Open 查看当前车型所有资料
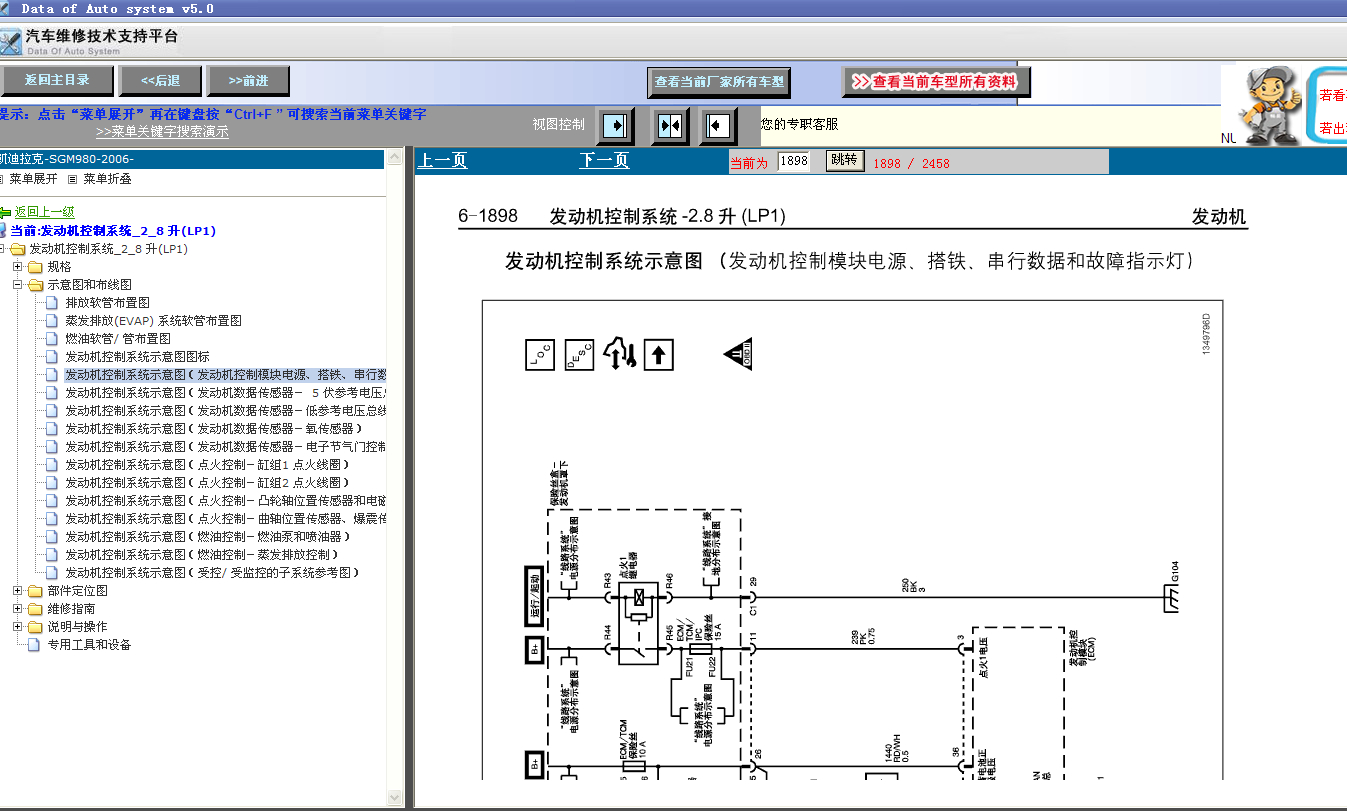Viewport: 1347px width, 811px height. coord(936,82)
